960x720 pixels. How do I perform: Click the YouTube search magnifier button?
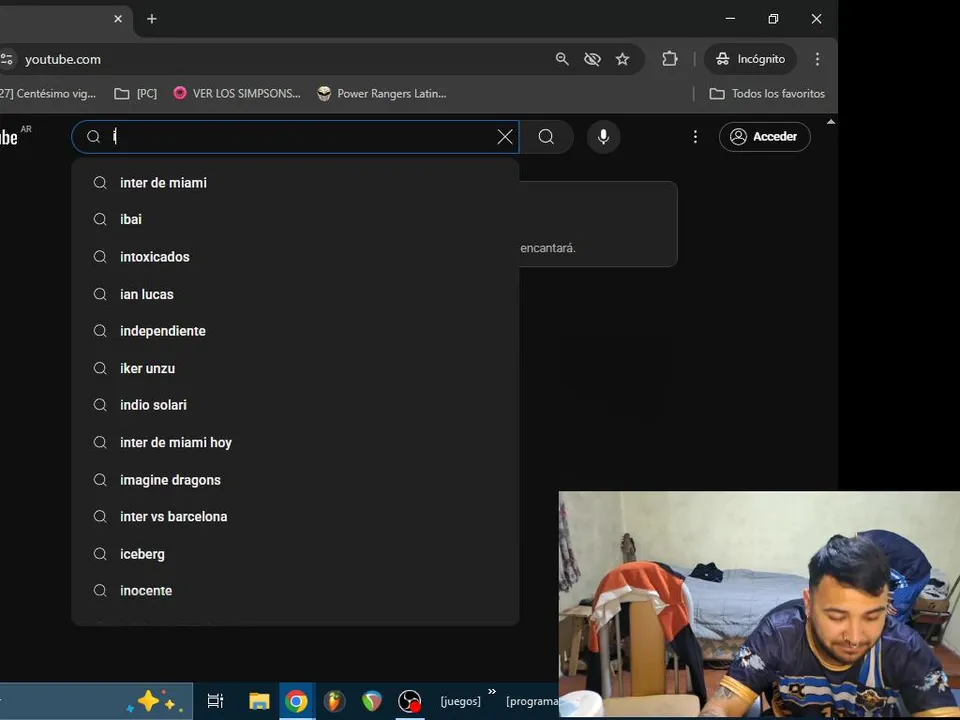coord(546,137)
